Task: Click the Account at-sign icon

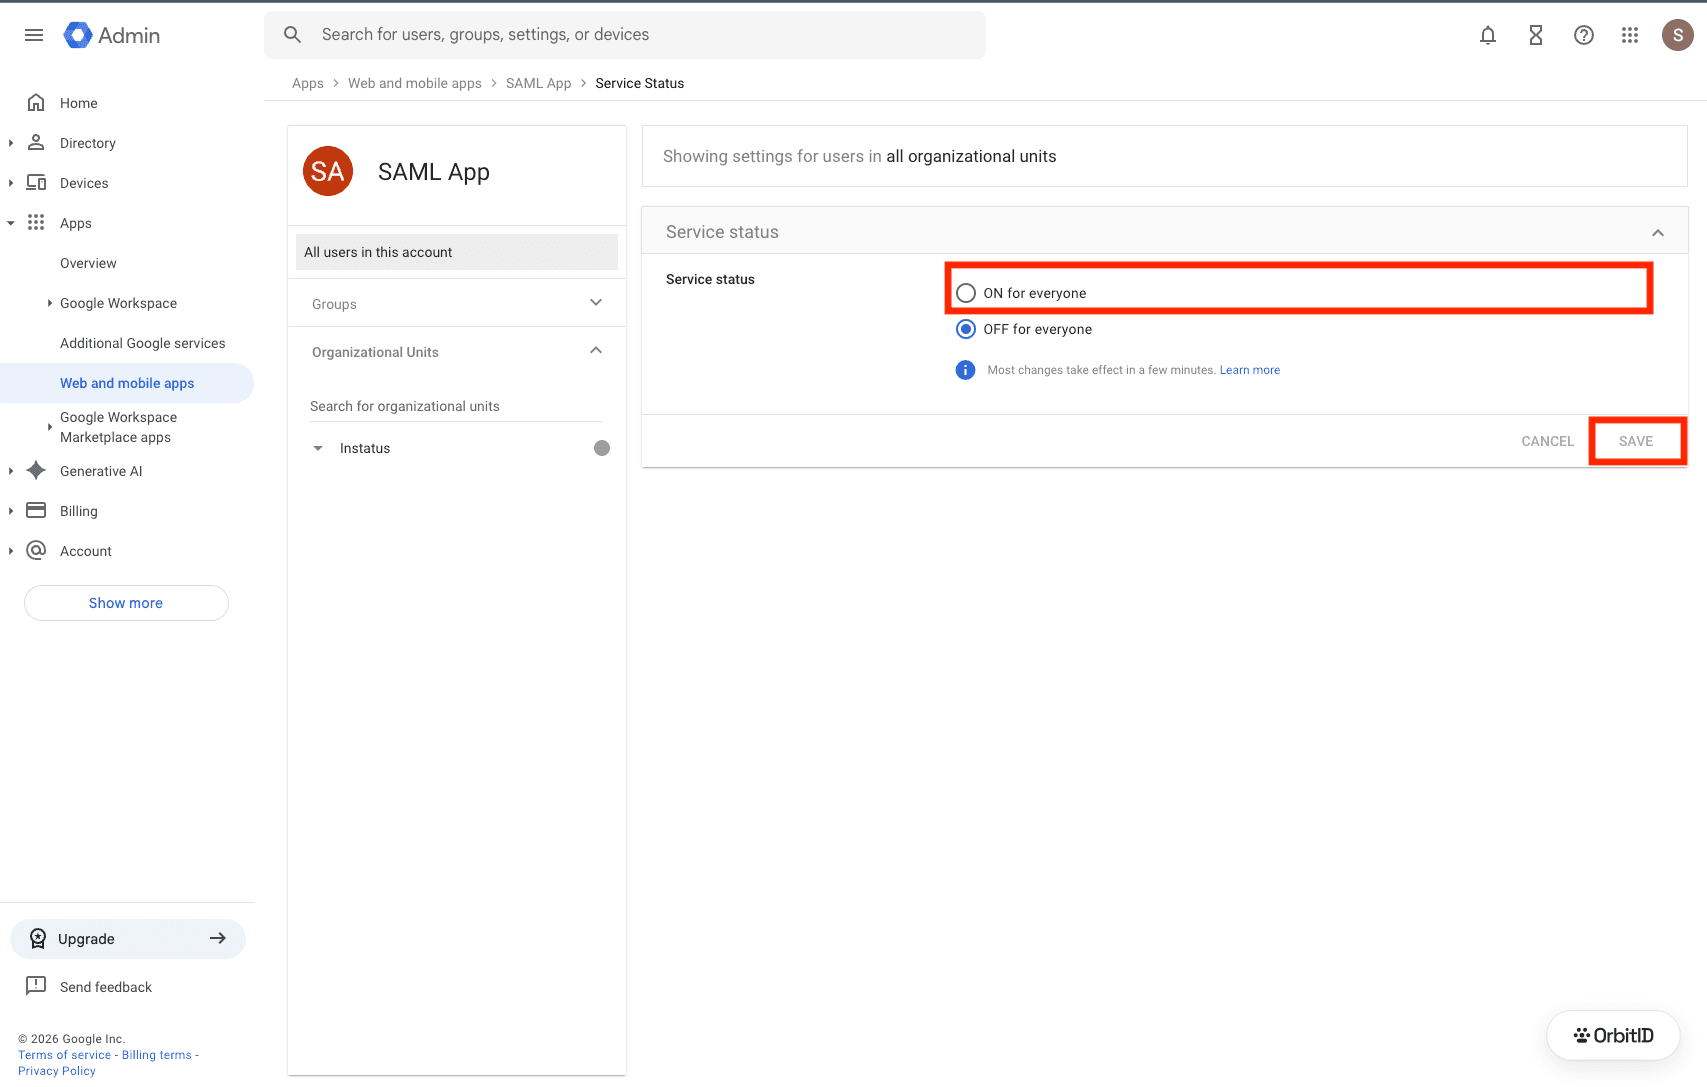Action: [x=36, y=550]
